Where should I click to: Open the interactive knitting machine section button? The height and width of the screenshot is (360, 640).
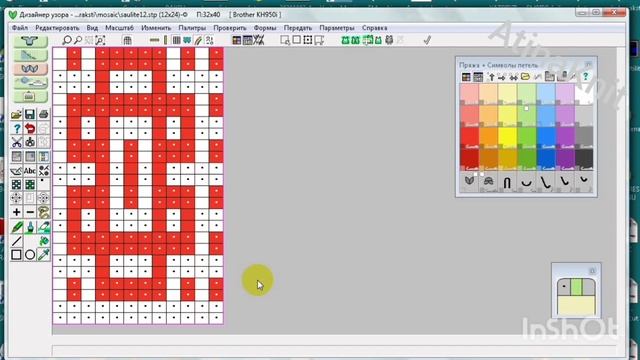pyautogui.click(x=30, y=97)
